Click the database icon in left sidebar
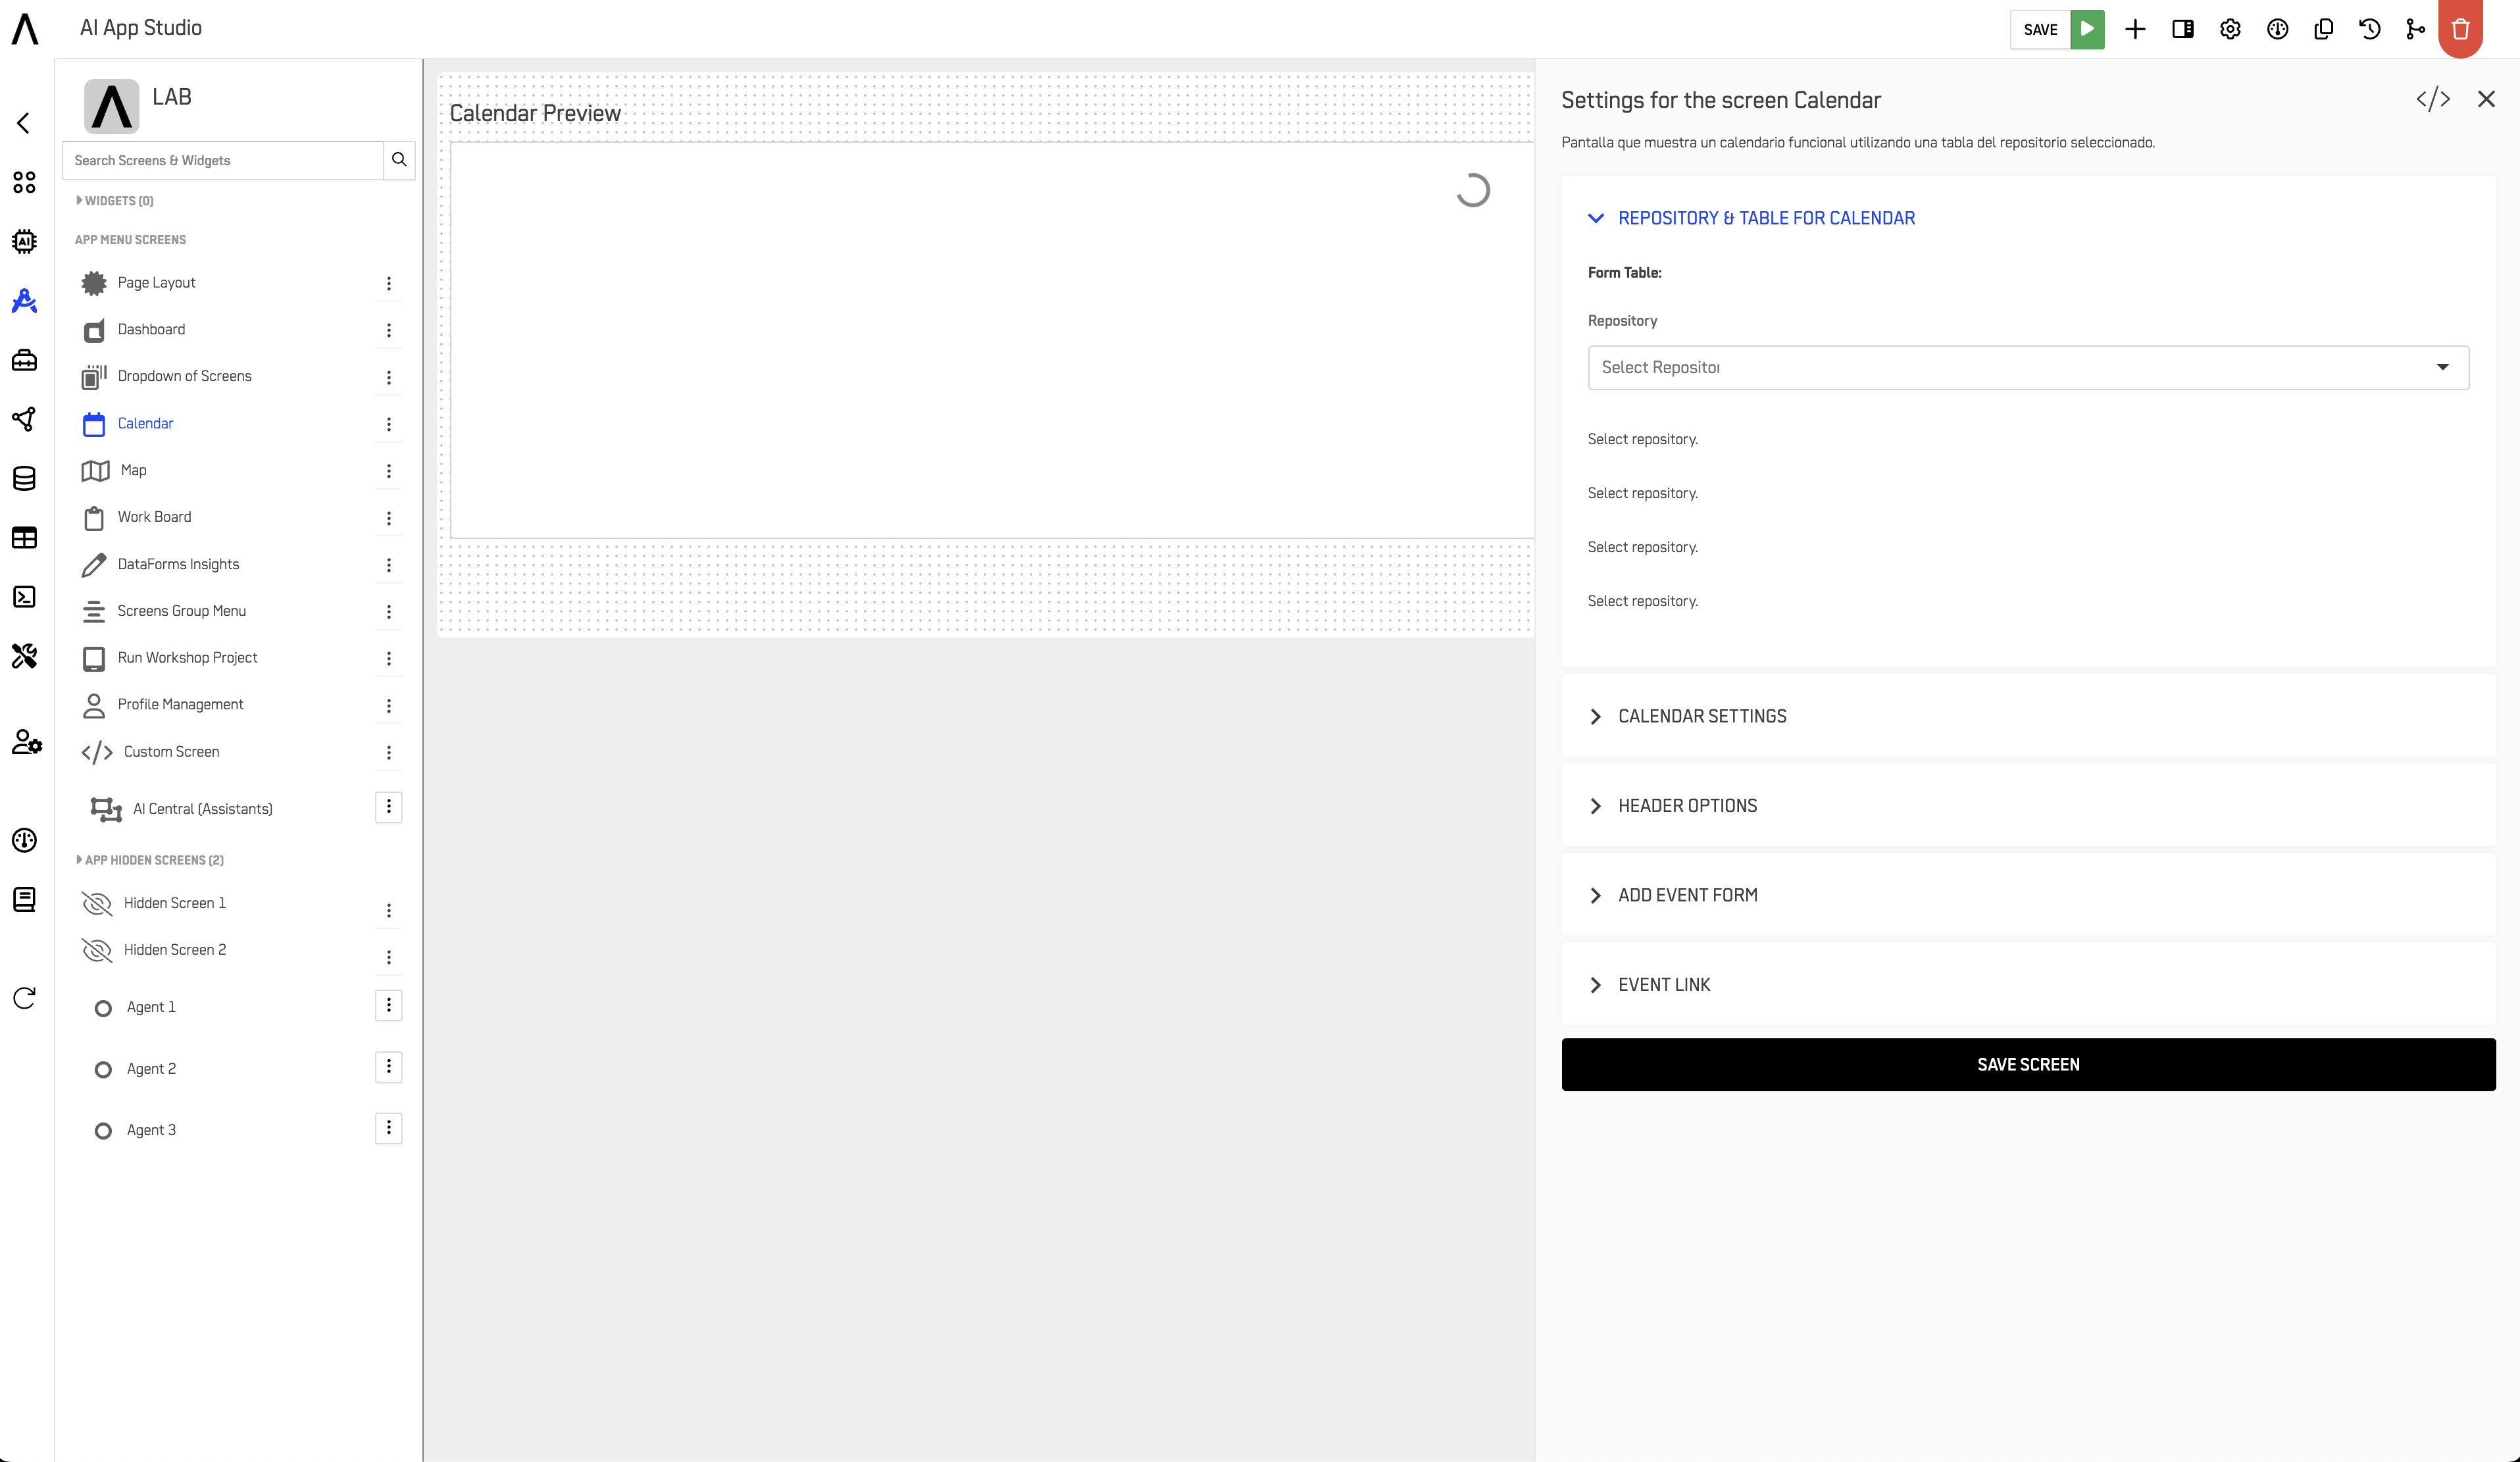The image size is (2520, 1462). (24, 478)
